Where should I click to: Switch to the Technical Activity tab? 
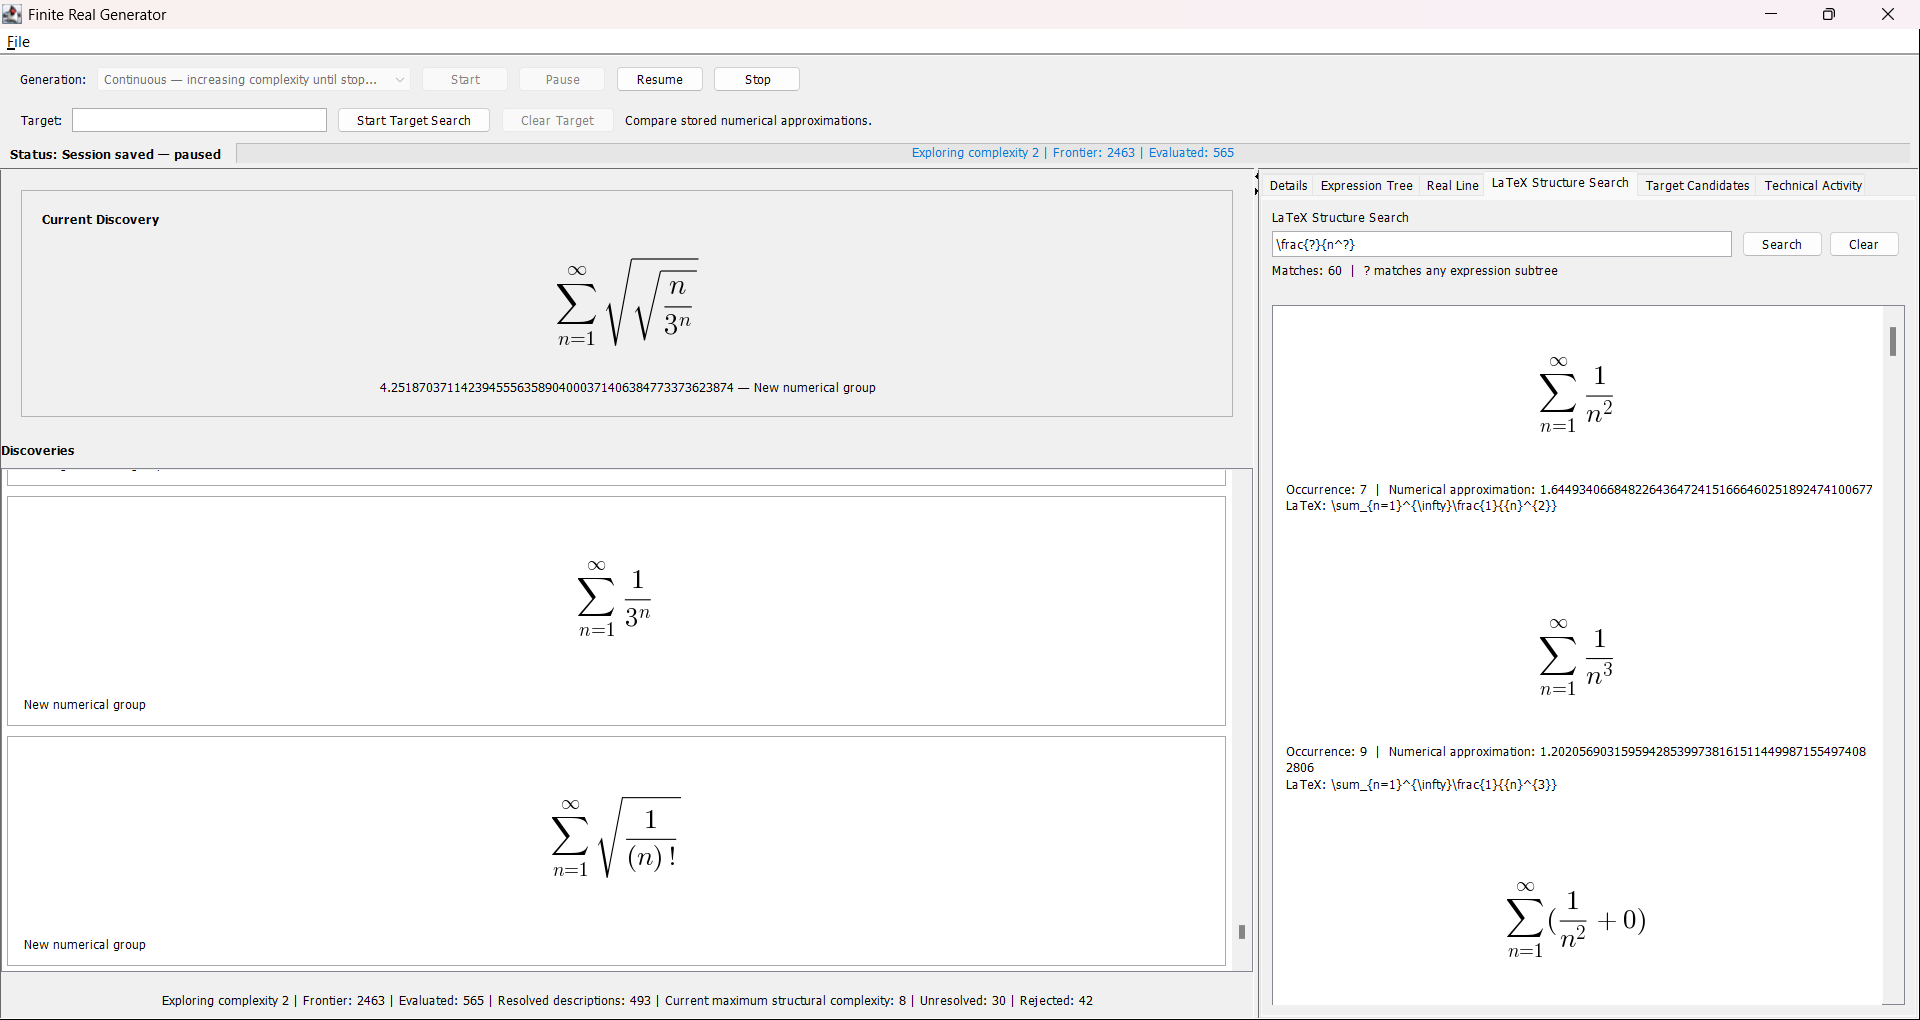click(1813, 185)
